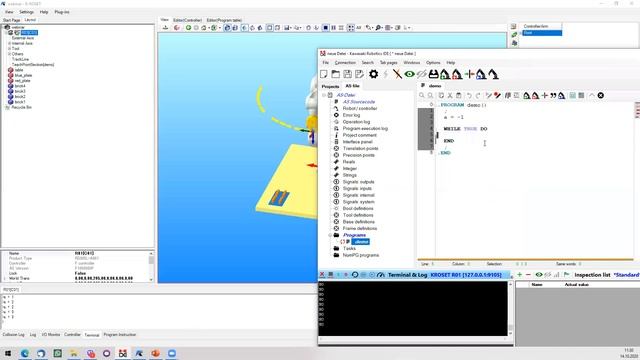Viewport: 640px width, 360px height.
Task: Click Save disk icon in Kawasaki IDE toolbar
Action: pos(347,74)
